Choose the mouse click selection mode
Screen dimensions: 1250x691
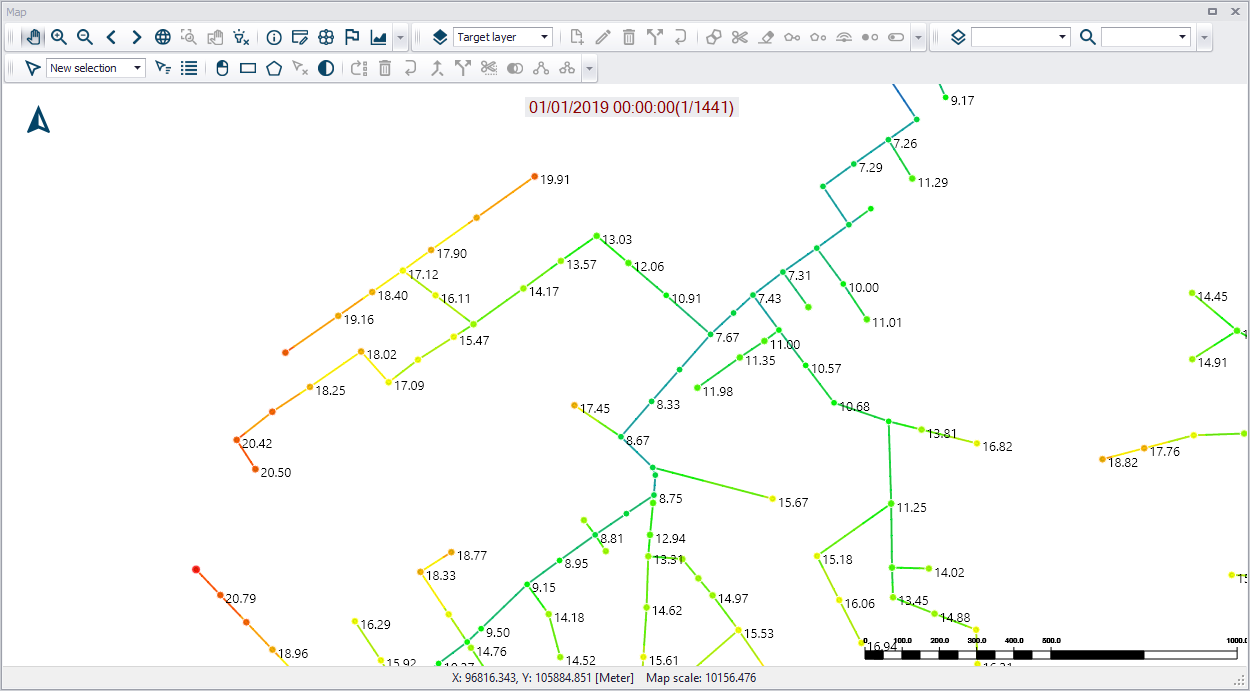pos(222,68)
